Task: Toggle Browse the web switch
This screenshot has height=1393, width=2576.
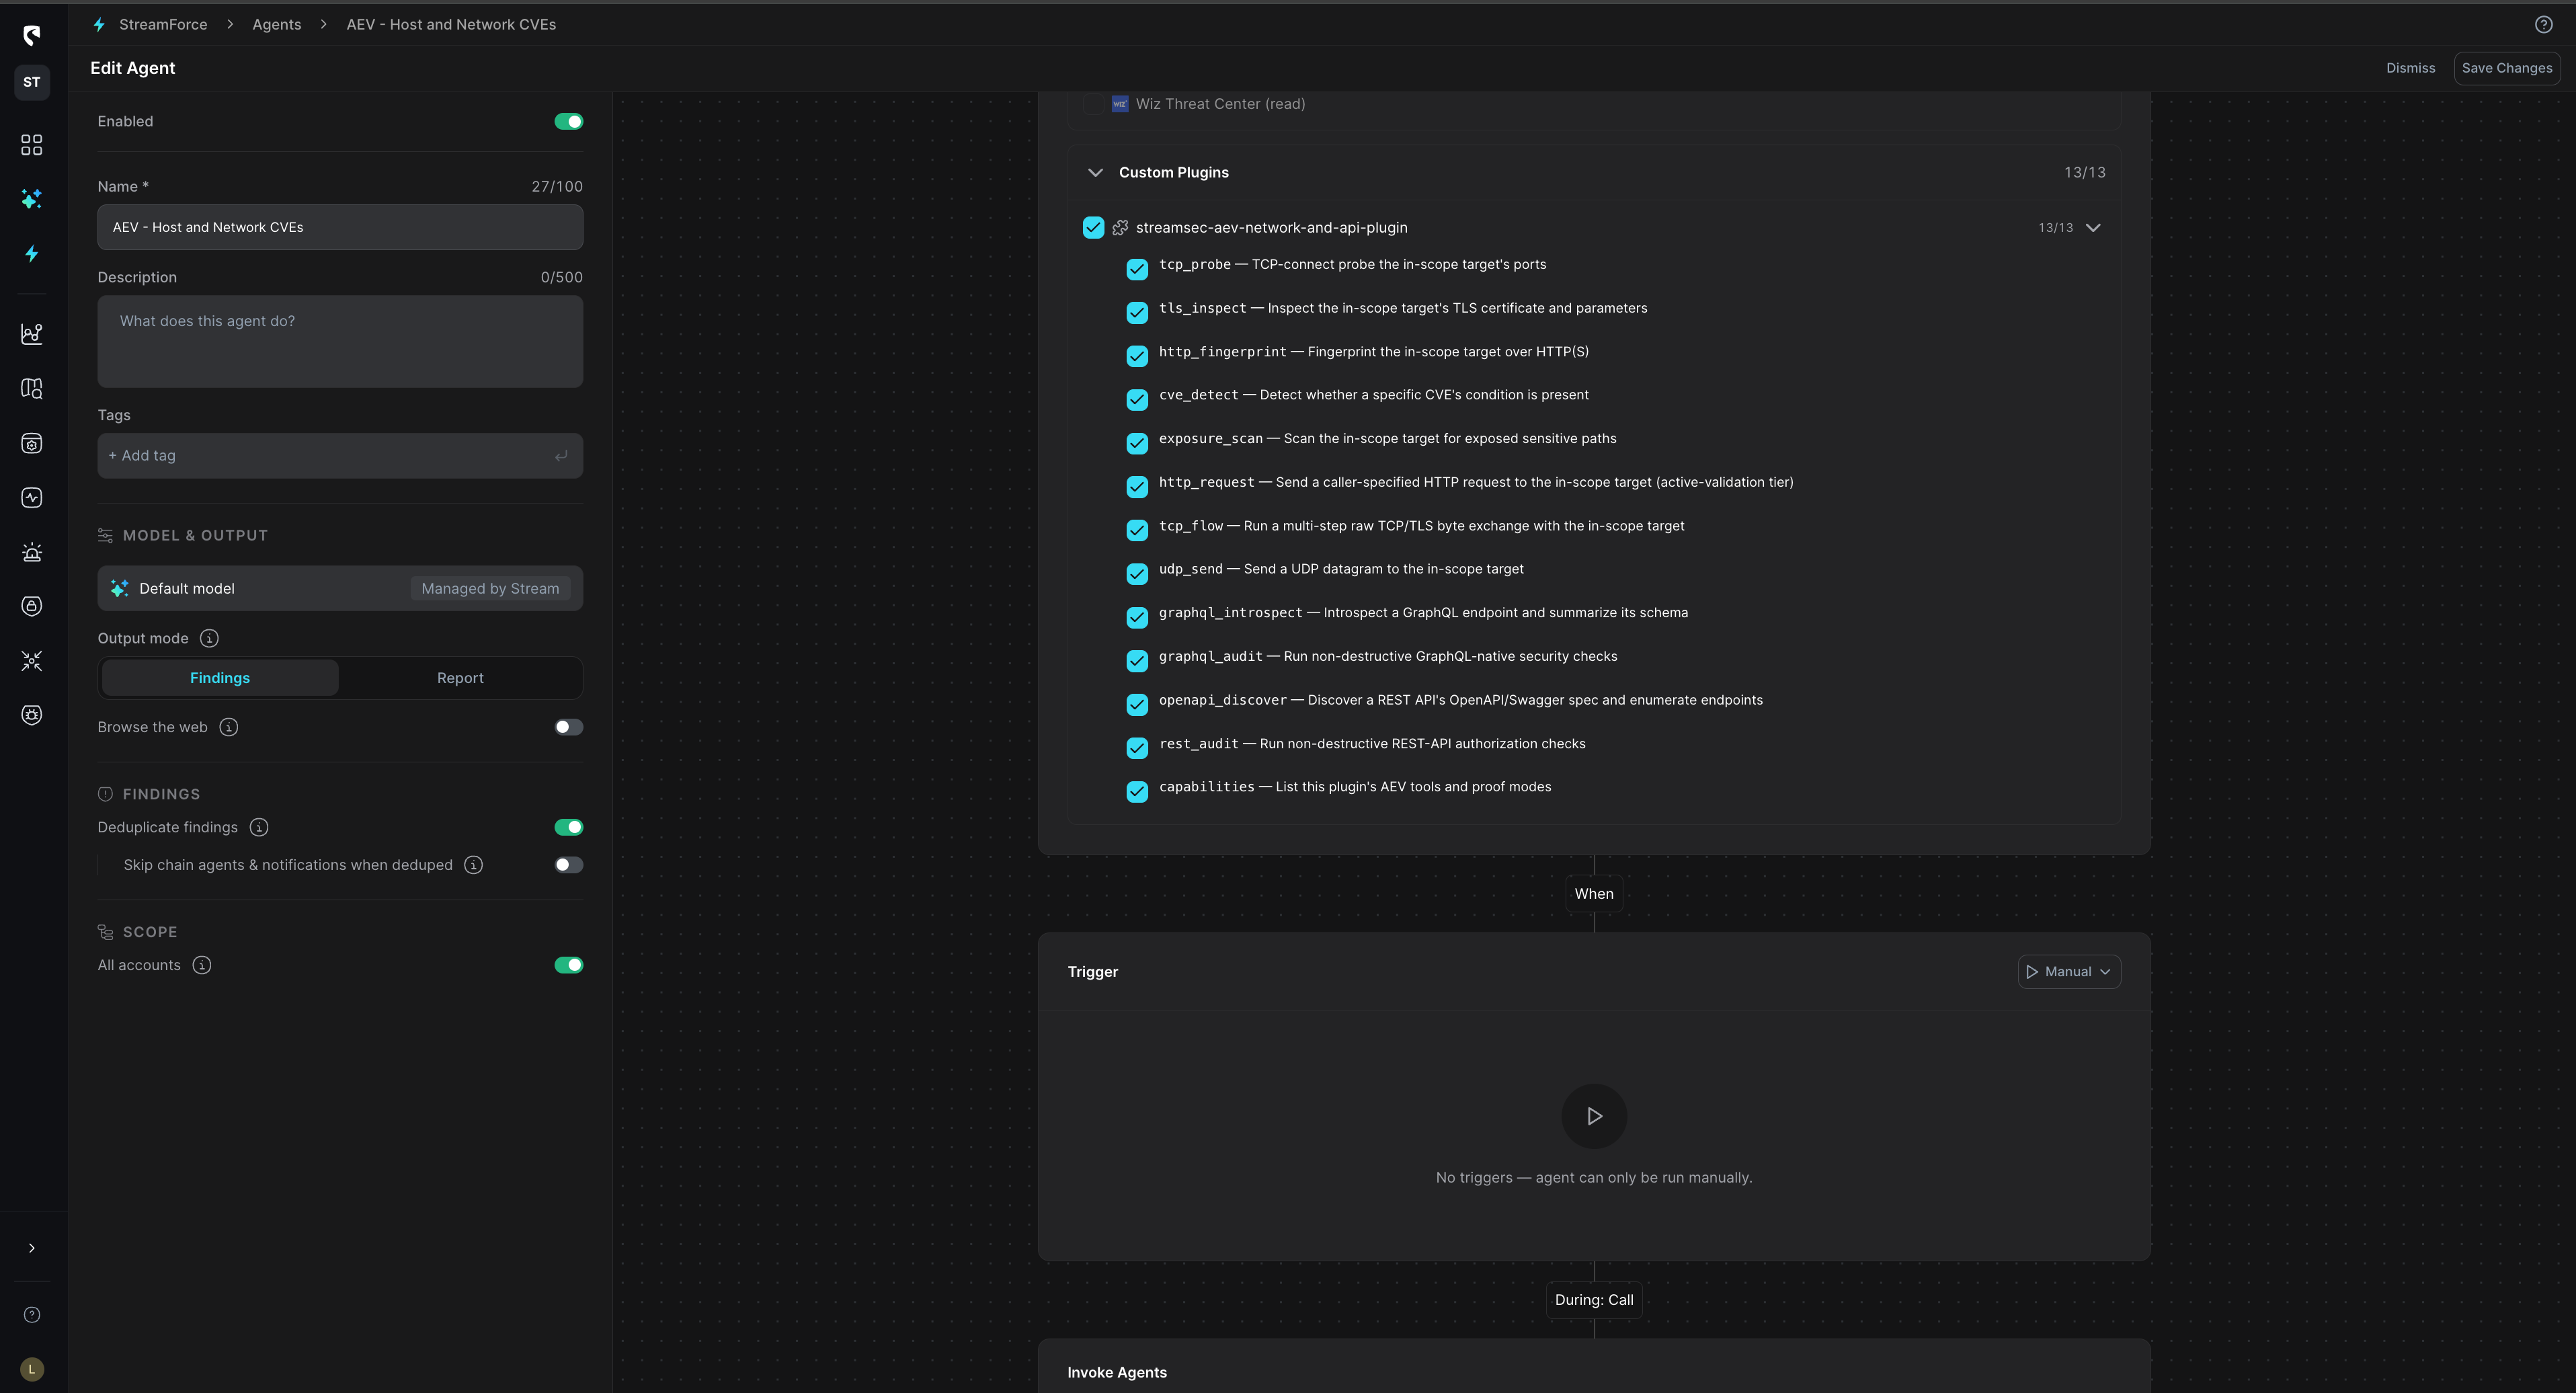Action: click(x=569, y=728)
